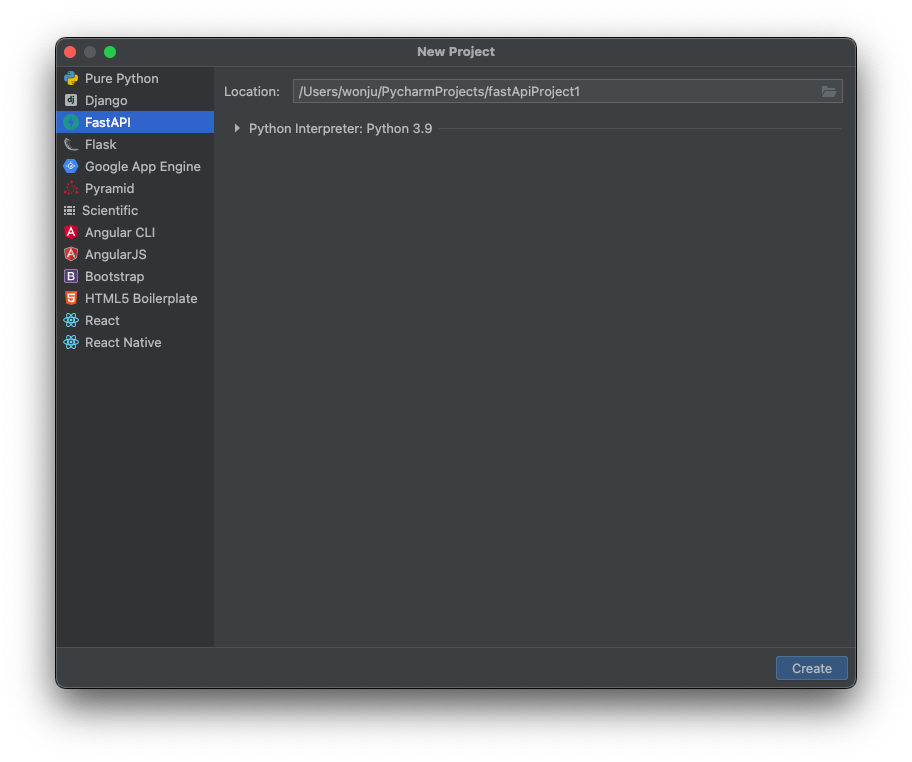
Task: Click the Create button
Action: click(x=811, y=668)
